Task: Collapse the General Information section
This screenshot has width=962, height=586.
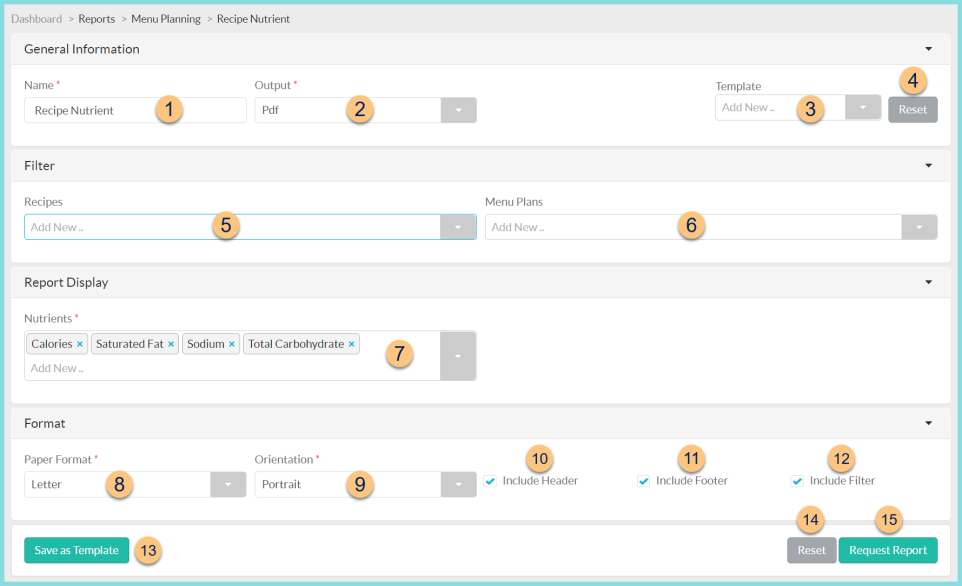Action: pyautogui.click(x=927, y=48)
